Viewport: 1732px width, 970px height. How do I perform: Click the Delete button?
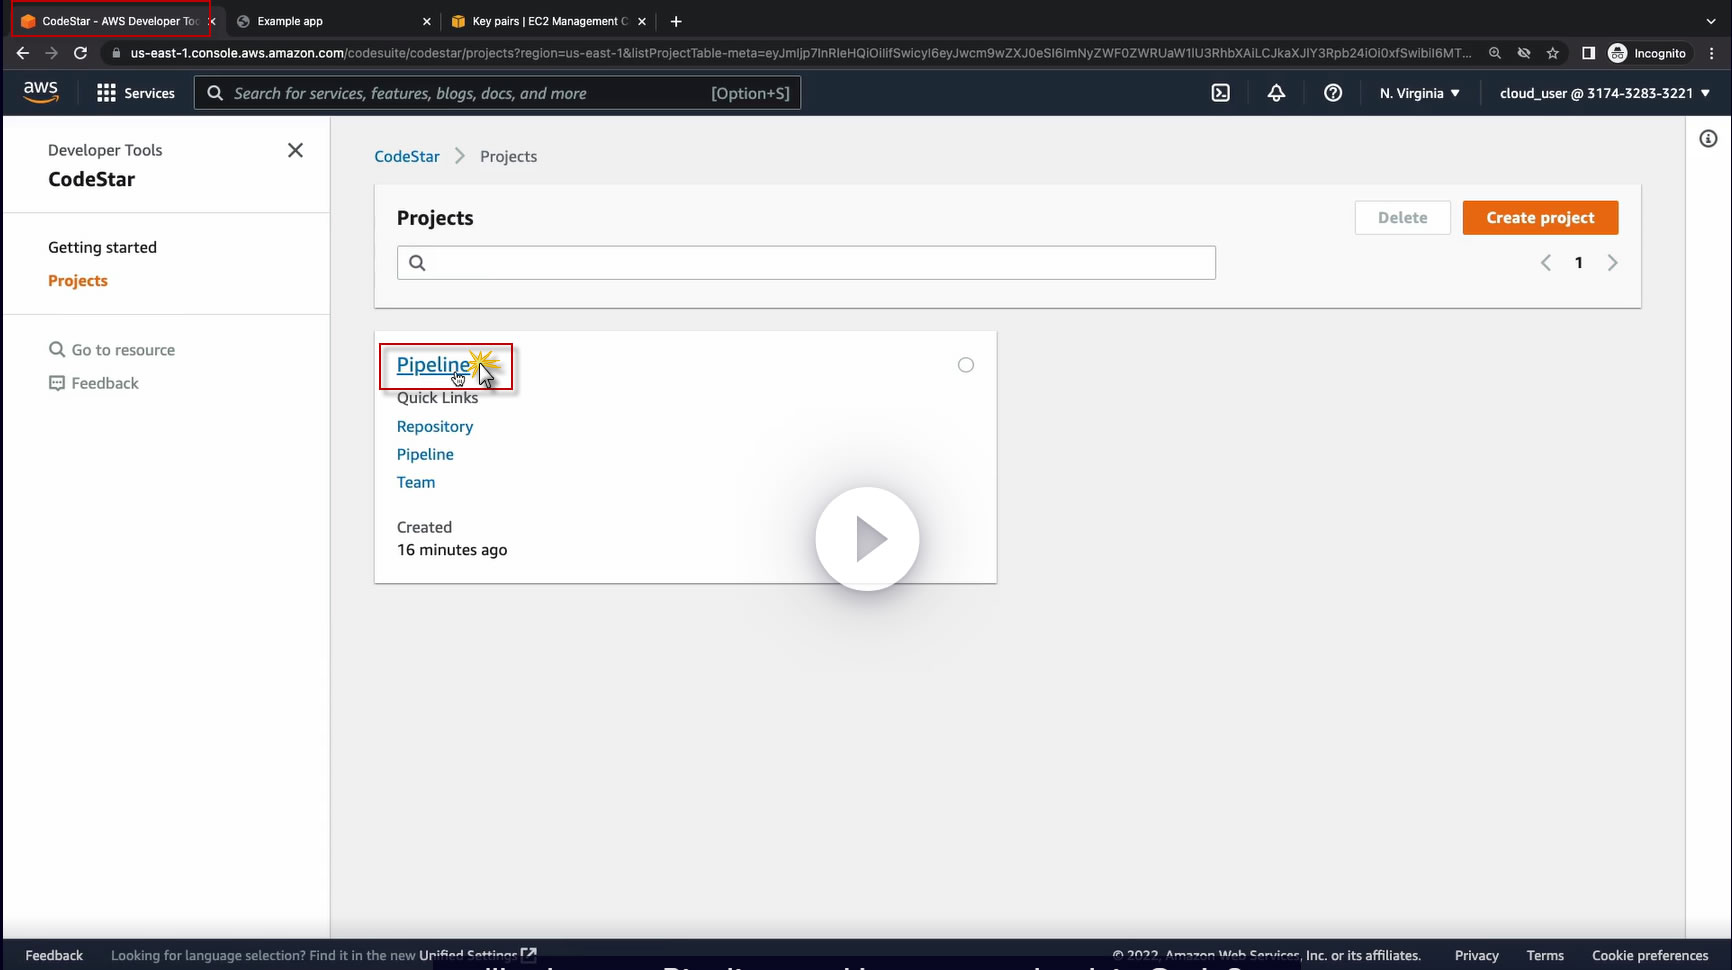pyautogui.click(x=1403, y=218)
